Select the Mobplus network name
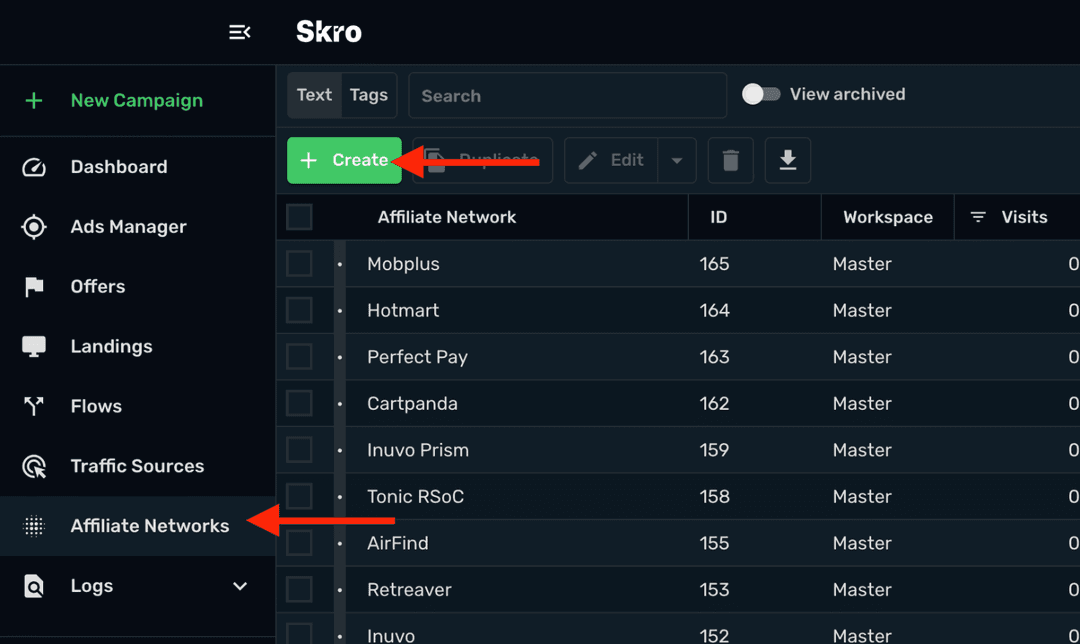Viewport: 1080px width, 644px height. [403, 264]
